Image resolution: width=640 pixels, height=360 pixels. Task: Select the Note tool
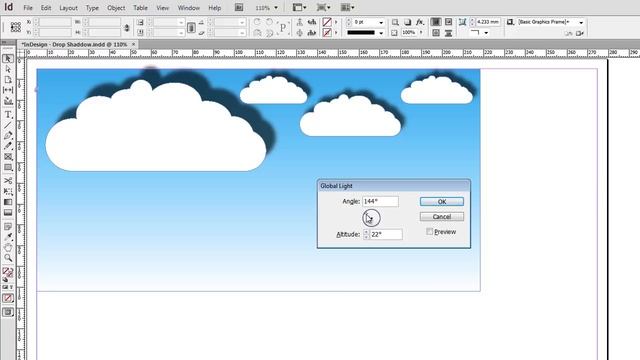[8, 227]
